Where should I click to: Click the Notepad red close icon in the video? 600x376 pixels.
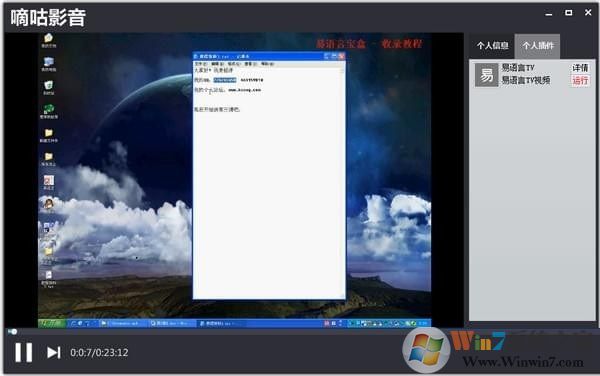pos(342,56)
